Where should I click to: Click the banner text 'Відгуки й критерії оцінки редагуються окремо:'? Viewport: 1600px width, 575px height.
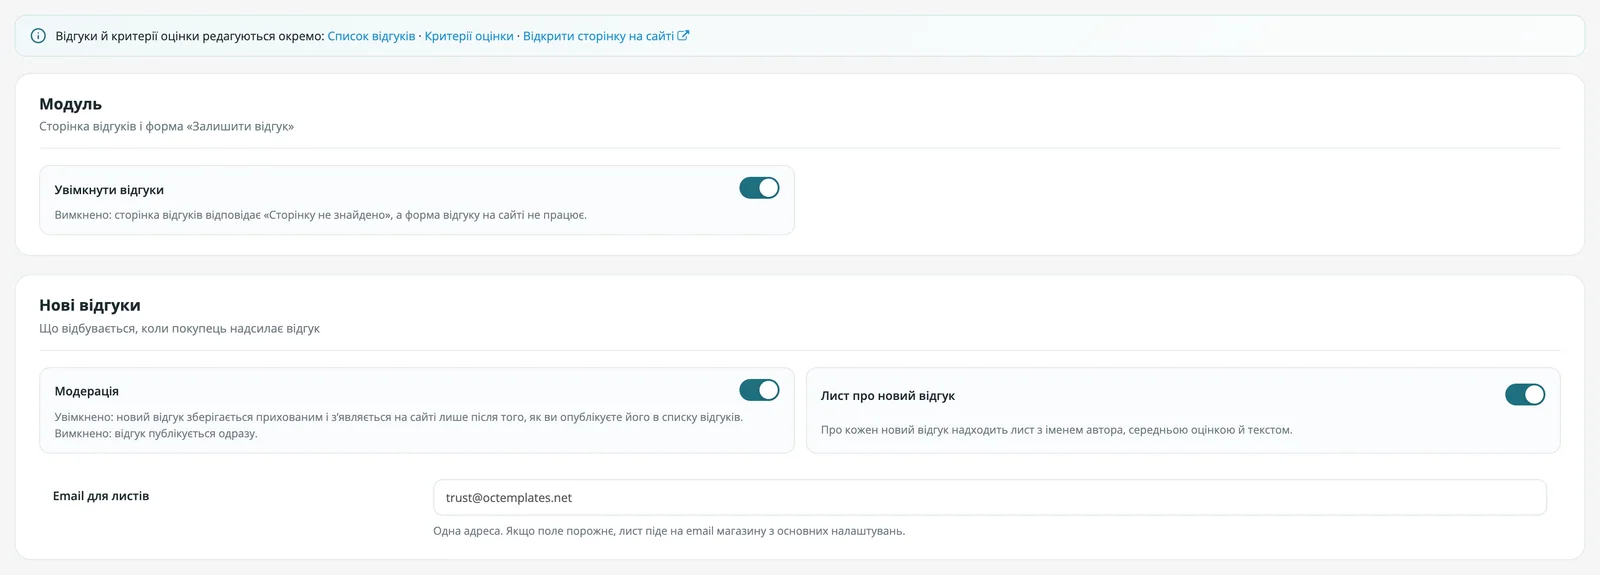click(x=190, y=36)
